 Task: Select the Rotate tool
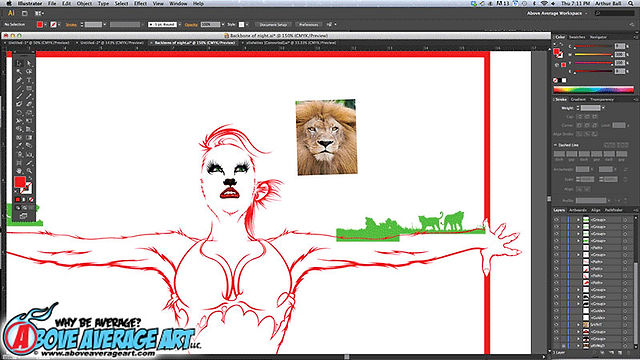click(19, 113)
